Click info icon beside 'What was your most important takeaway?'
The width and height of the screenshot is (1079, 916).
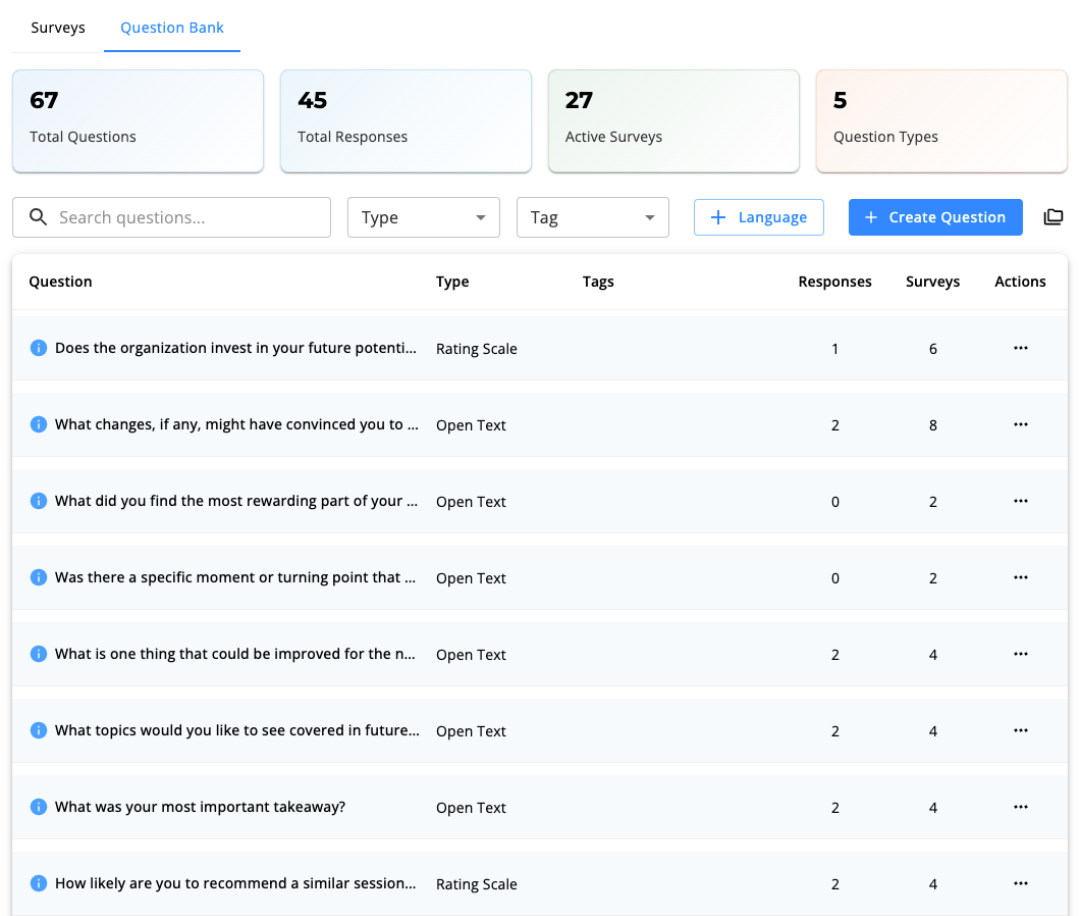click(x=38, y=807)
